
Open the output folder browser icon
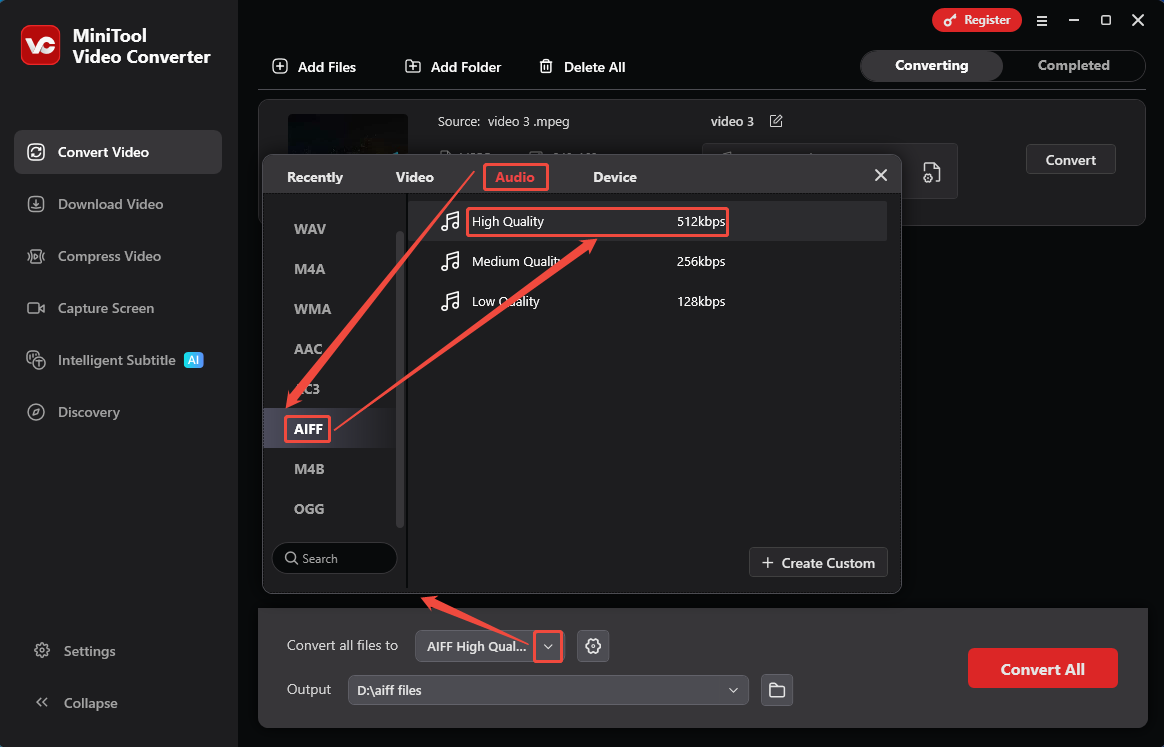tap(777, 690)
